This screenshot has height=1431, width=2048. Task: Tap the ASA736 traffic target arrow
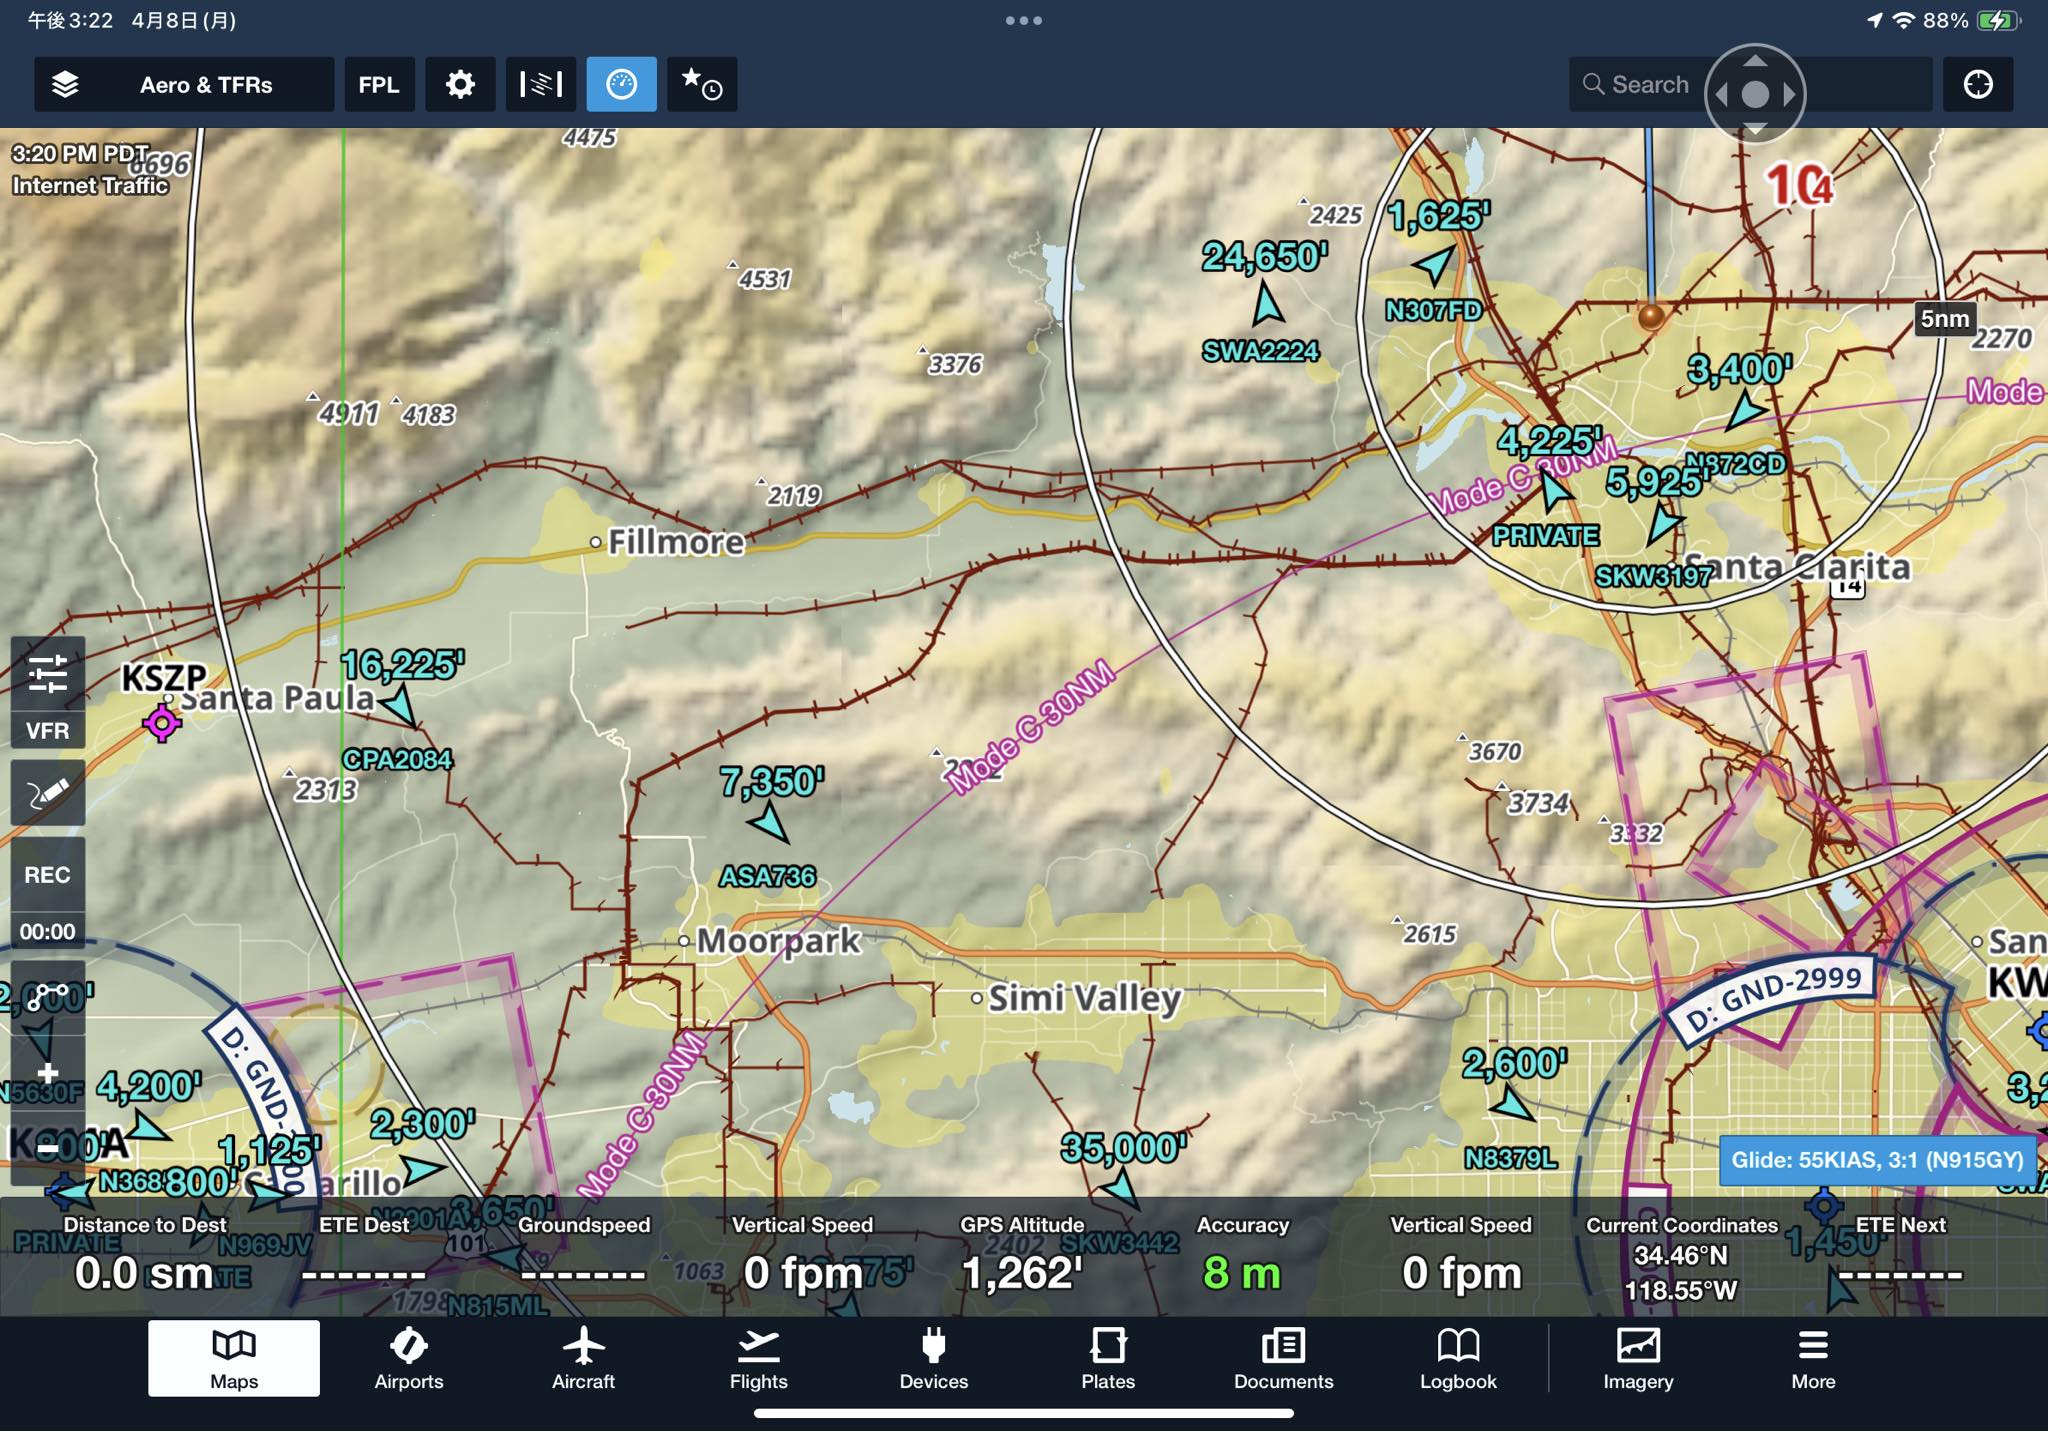pyautogui.click(x=769, y=825)
